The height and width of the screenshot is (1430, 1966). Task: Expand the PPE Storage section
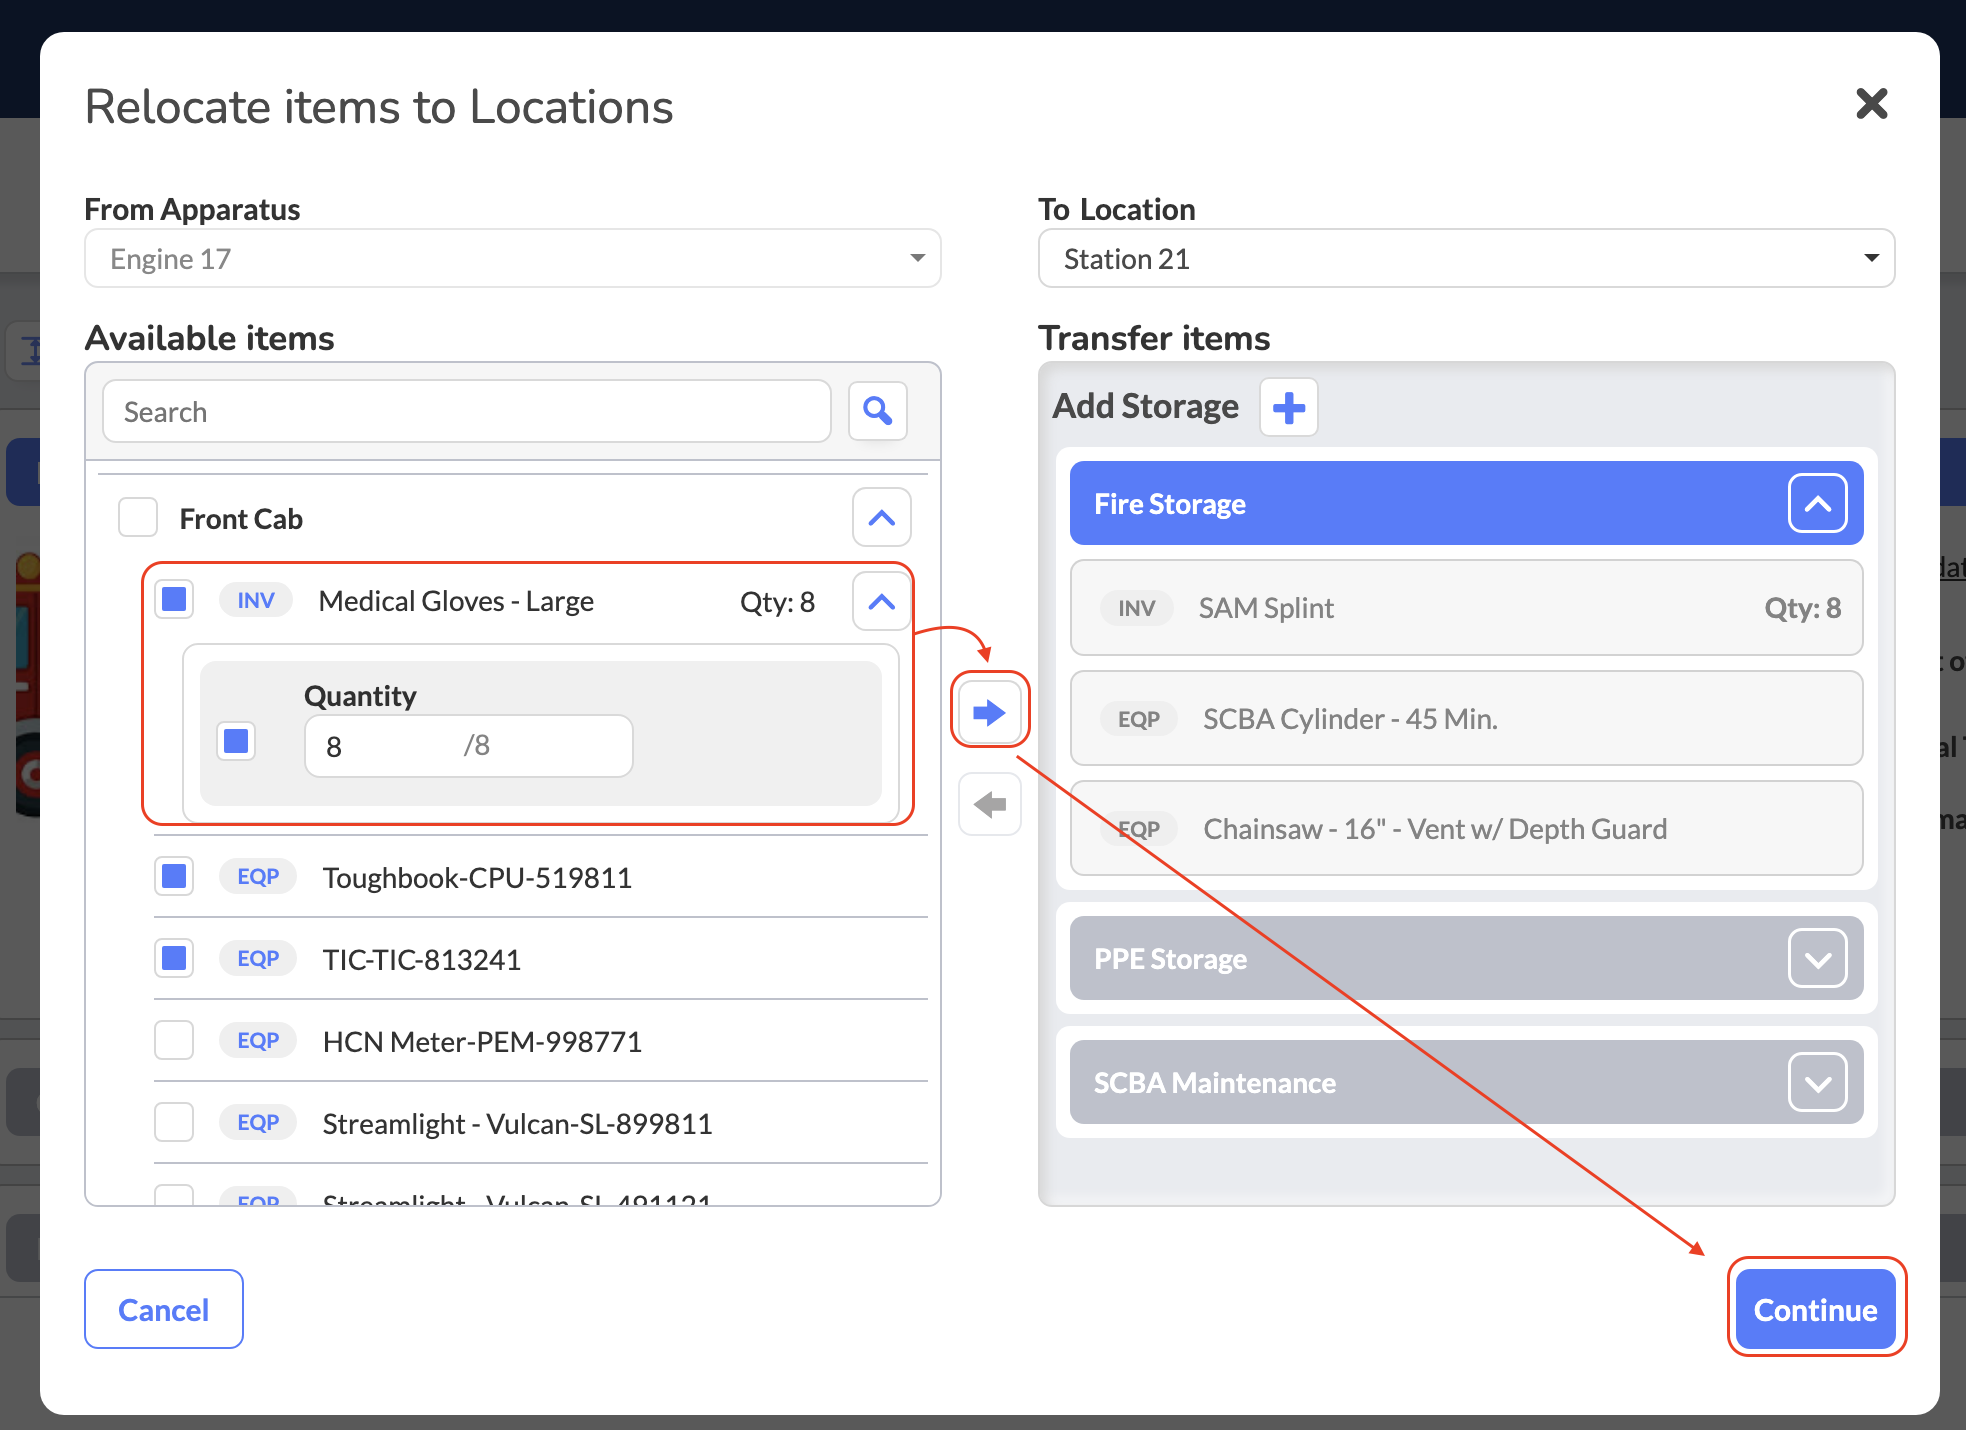coord(1817,959)
